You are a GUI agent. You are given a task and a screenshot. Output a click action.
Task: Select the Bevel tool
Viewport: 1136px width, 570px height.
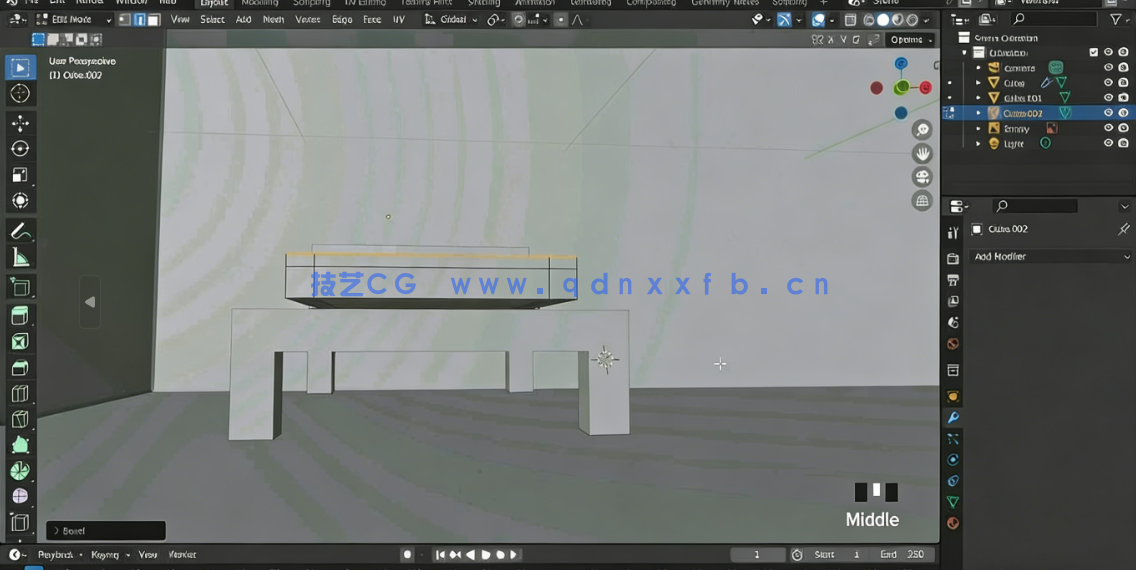click(20, 368)
